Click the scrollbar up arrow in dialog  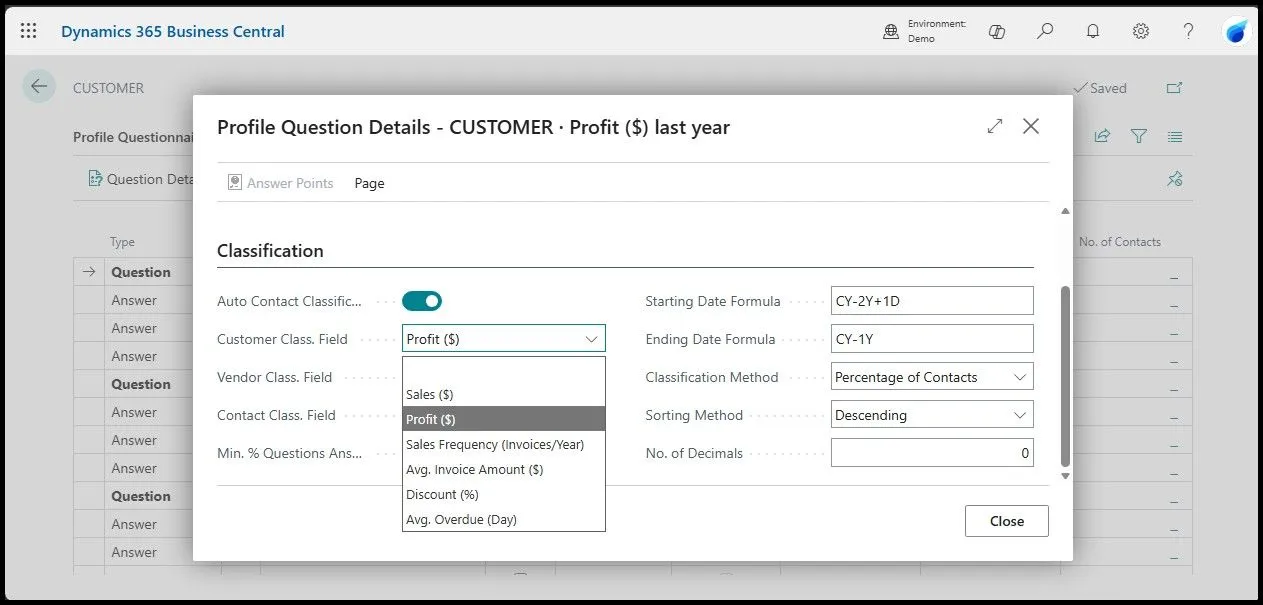click(1065, 211)
